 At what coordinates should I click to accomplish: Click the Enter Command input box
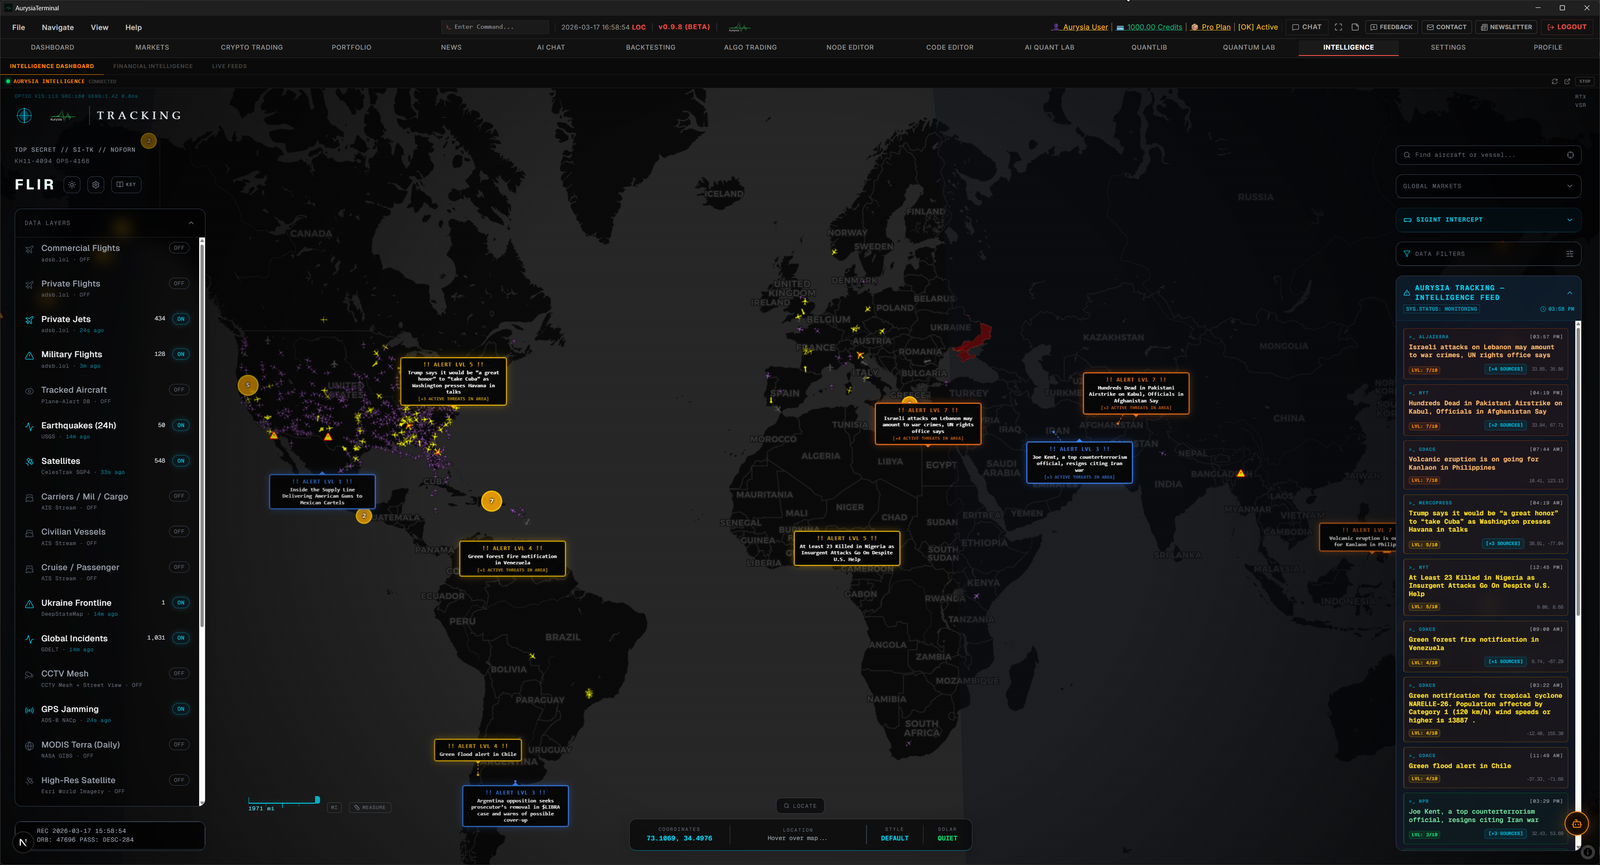point(495,27)
